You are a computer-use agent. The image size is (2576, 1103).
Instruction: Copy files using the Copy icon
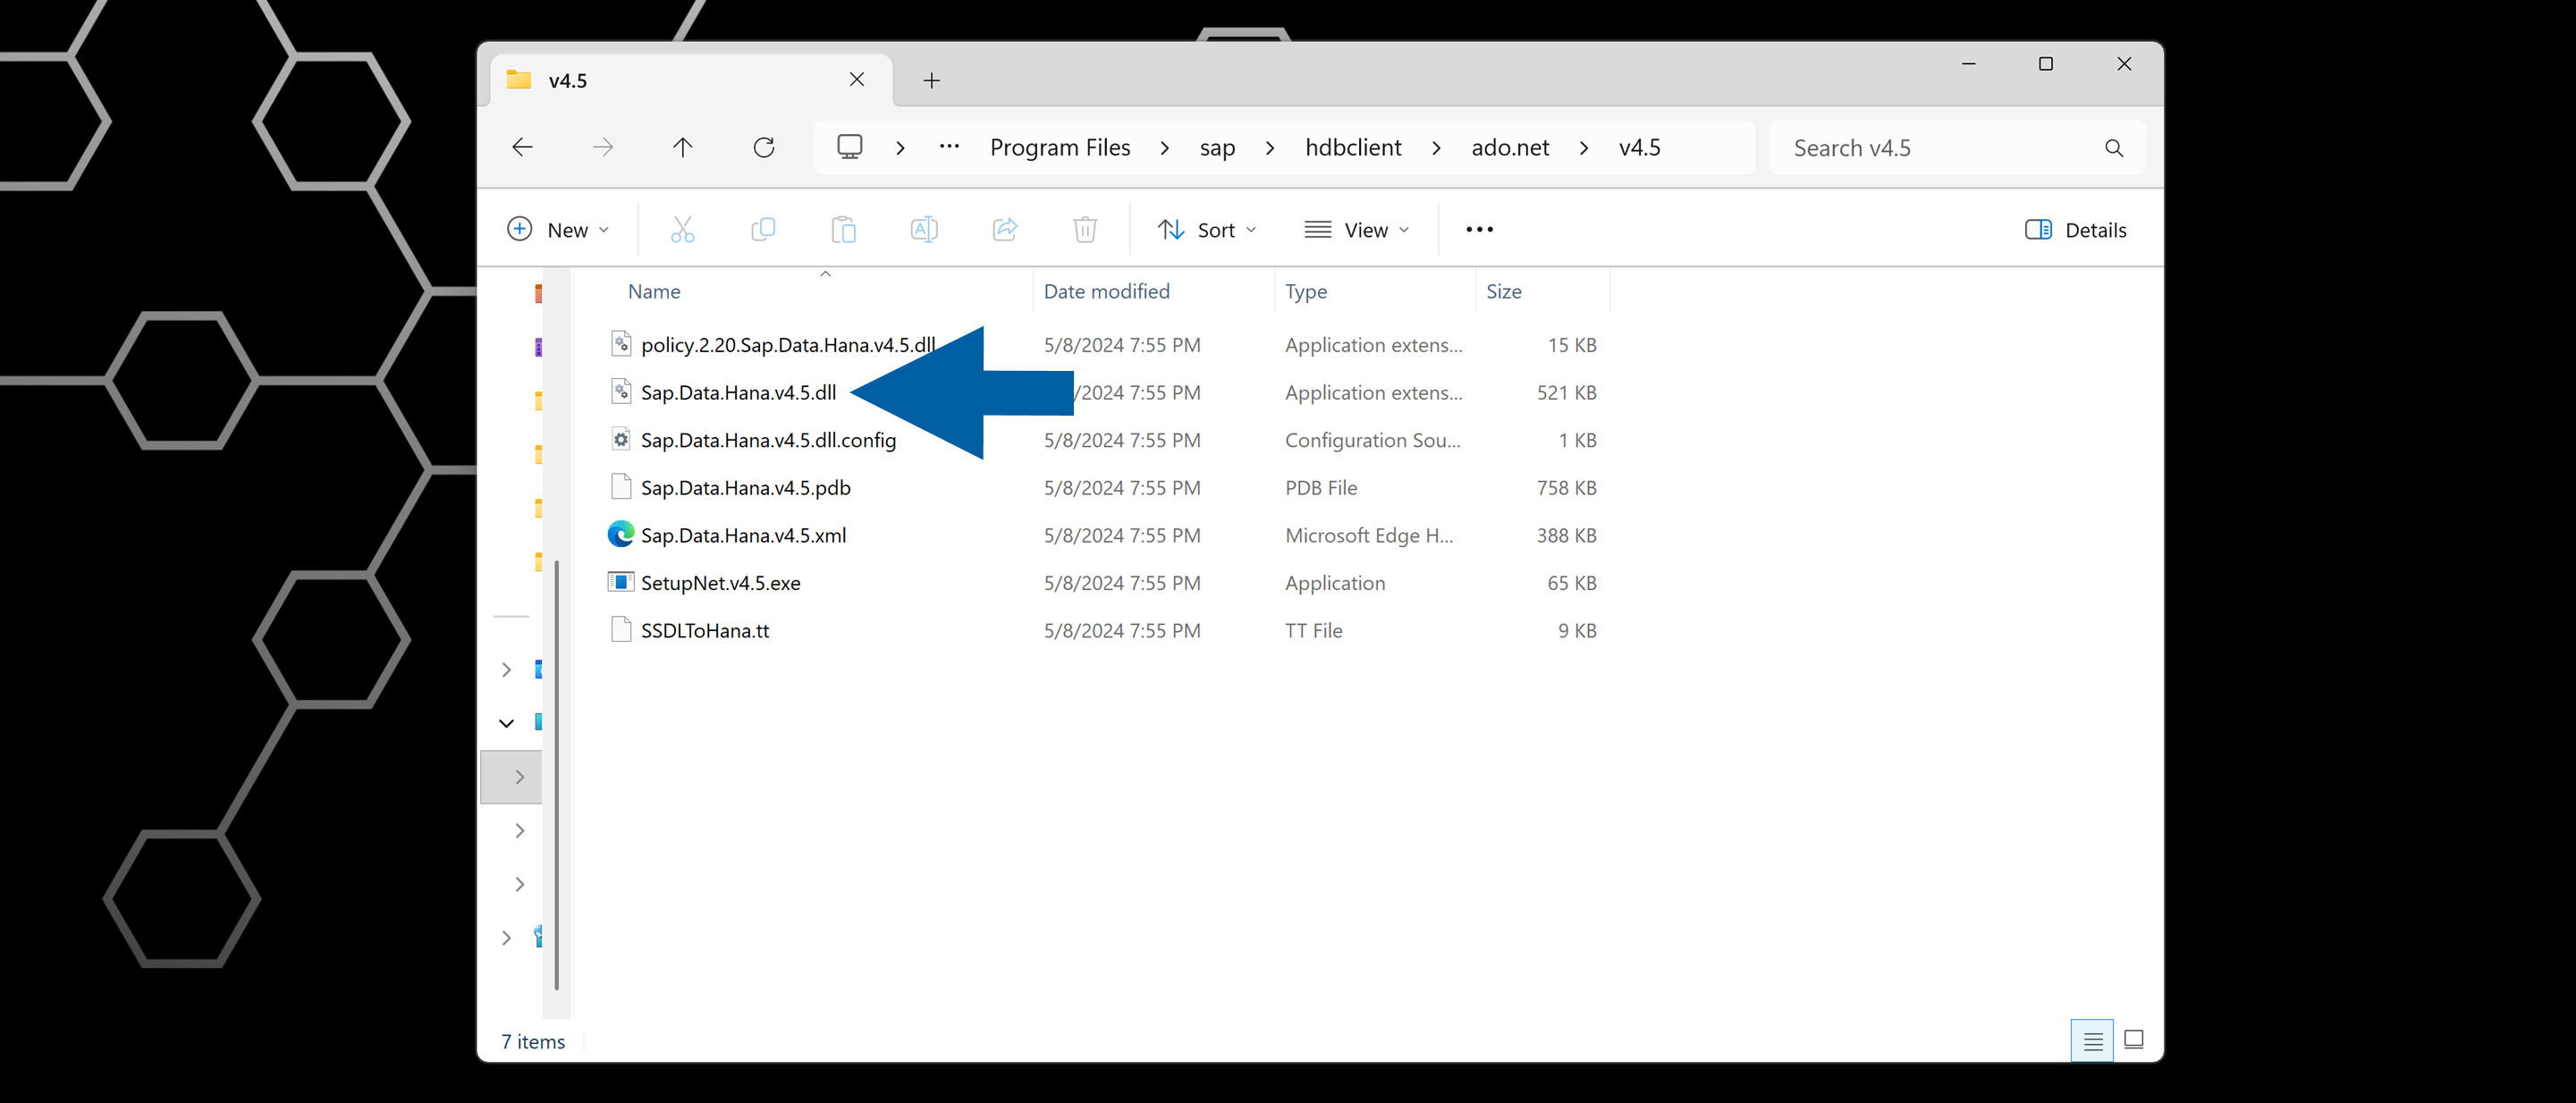click(763, 229)
